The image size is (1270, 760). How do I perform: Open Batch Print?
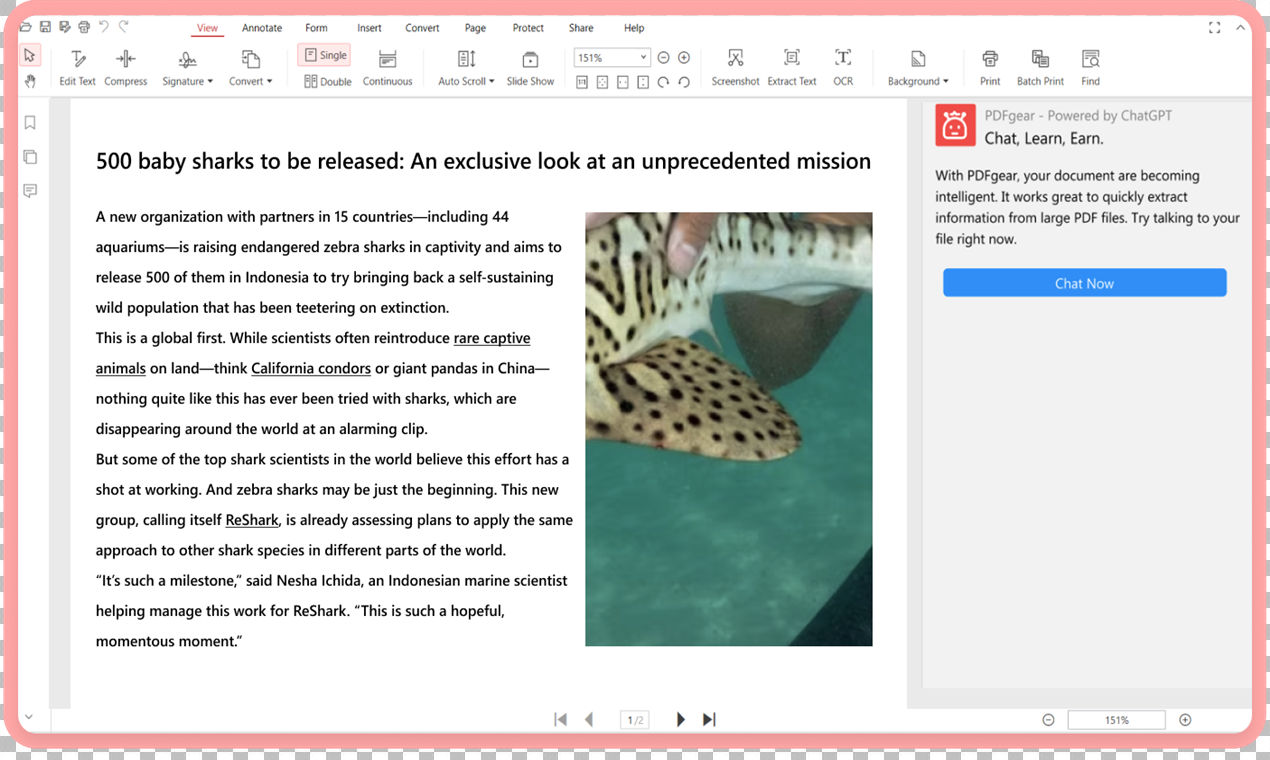pyautogui.click(x=1040, y=68)
